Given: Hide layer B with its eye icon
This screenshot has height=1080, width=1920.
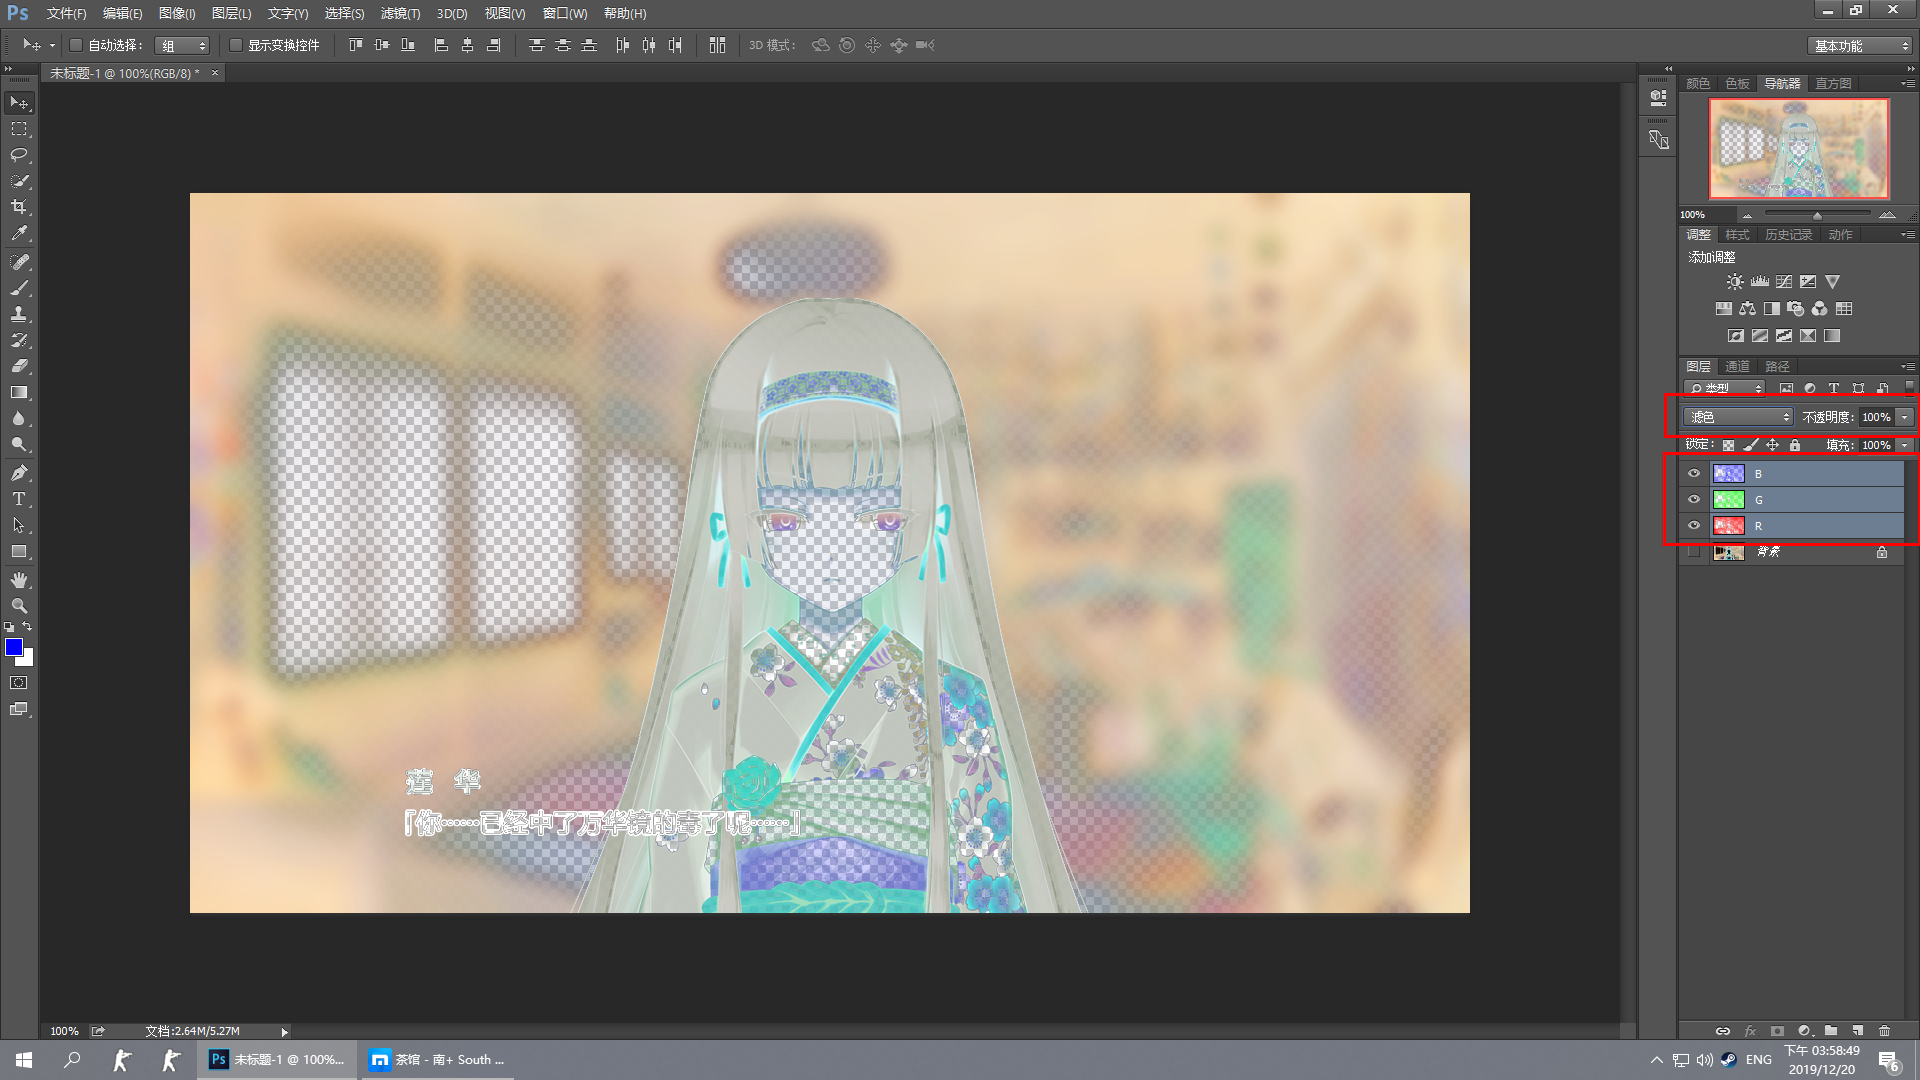Looking at the screenshot, I should point(1694,474).
